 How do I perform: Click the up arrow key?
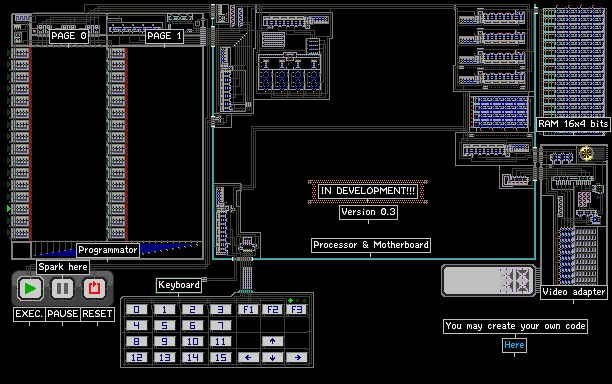pyautogui.click(x=272, y=341)
